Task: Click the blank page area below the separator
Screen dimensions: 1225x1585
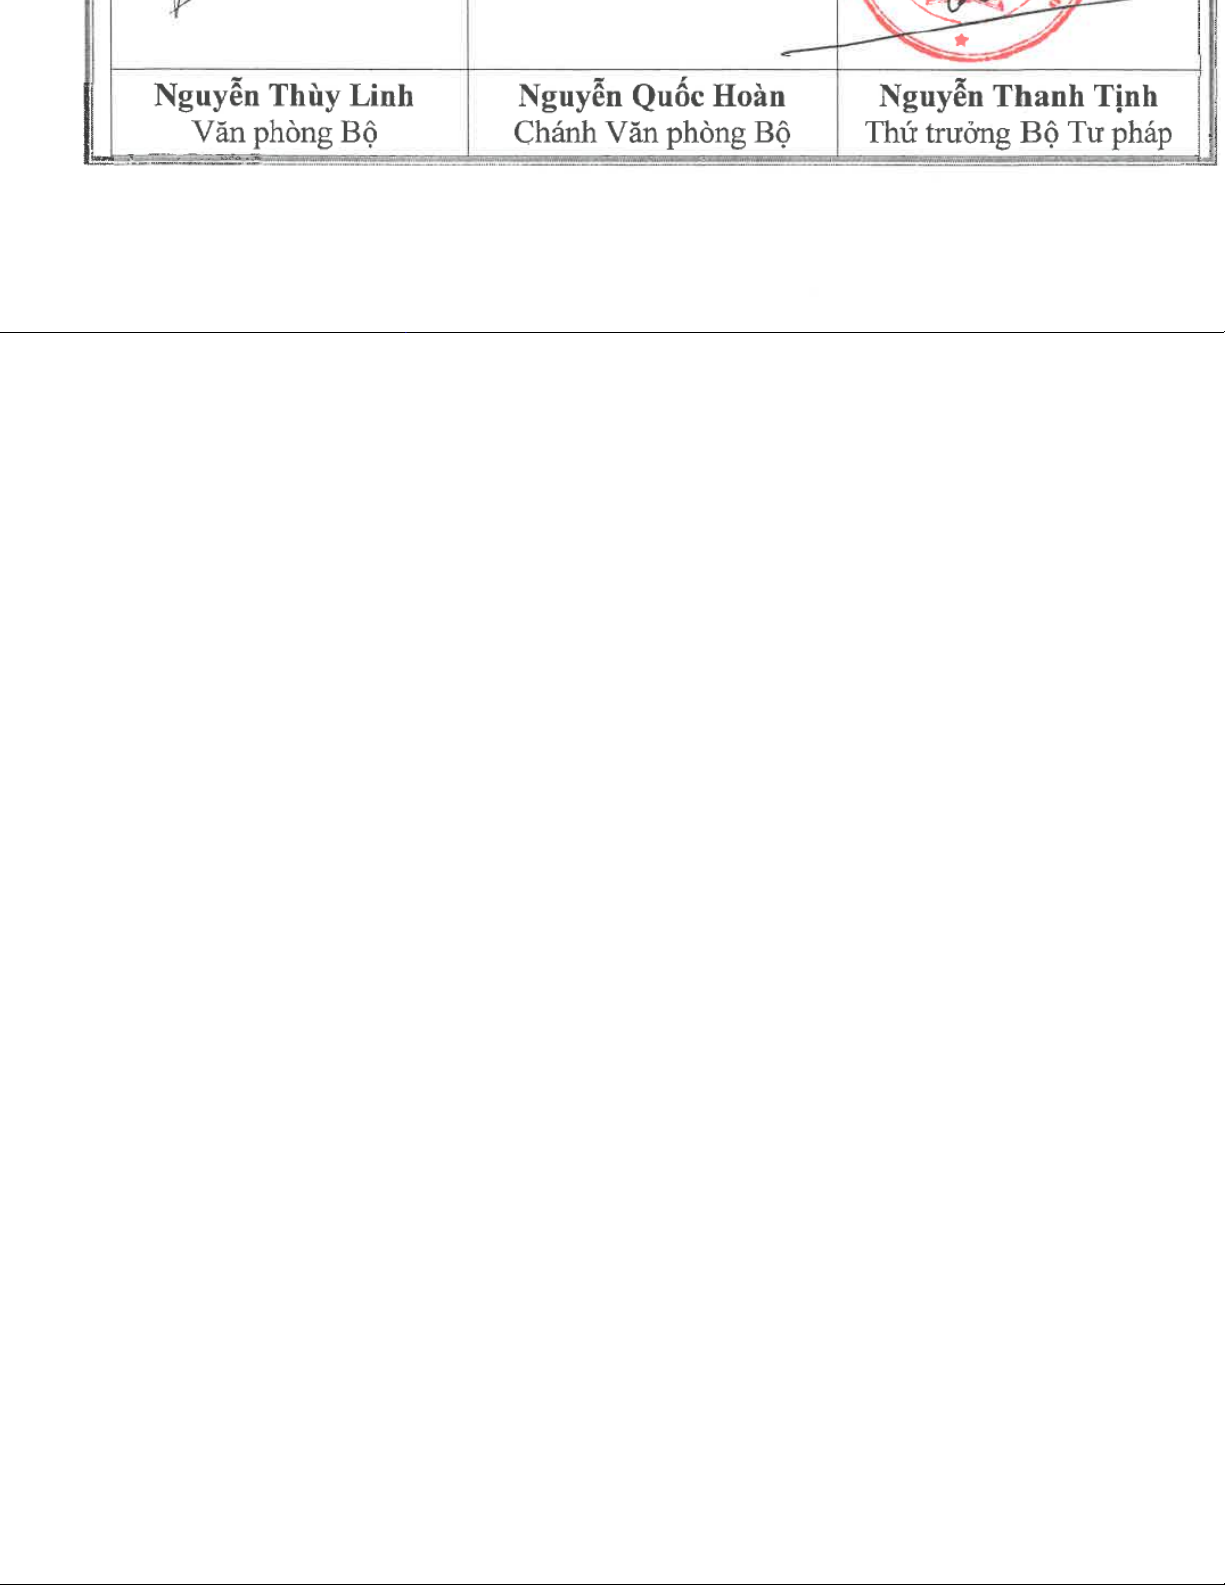Action: coord(612,950)
